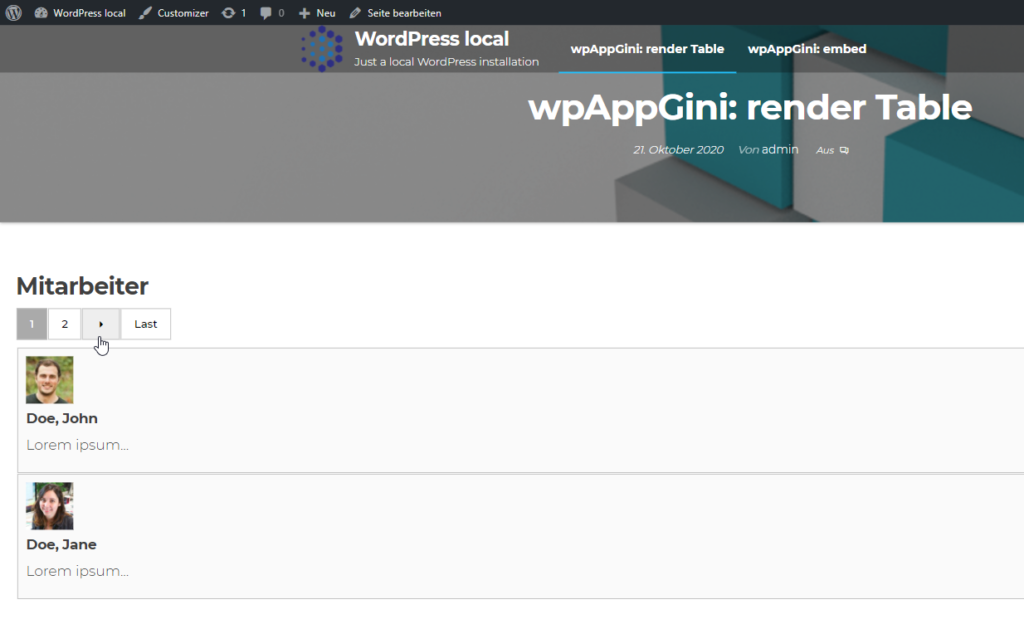Click Lorem ipsum text under Doe, Jane
This screenshot has height=624, width=1024.
click(78, 571)
